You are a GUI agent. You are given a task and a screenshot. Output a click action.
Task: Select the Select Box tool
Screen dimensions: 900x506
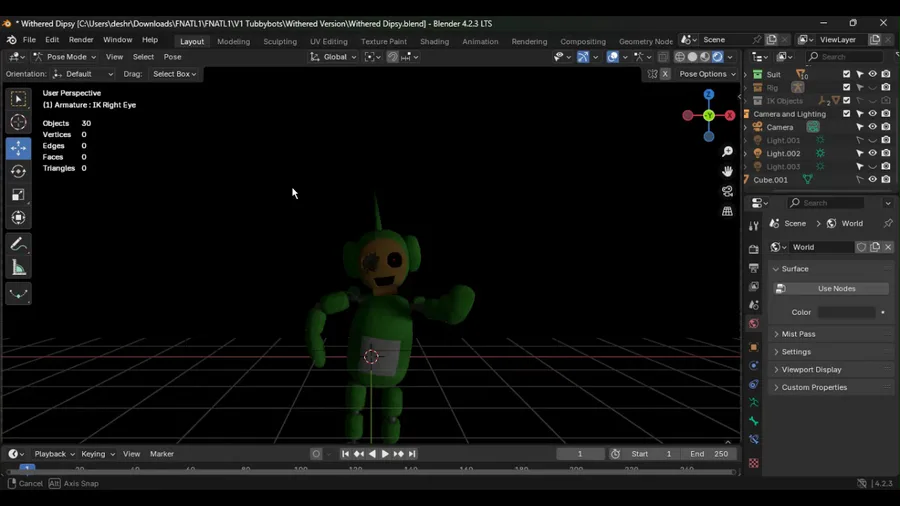18,99
